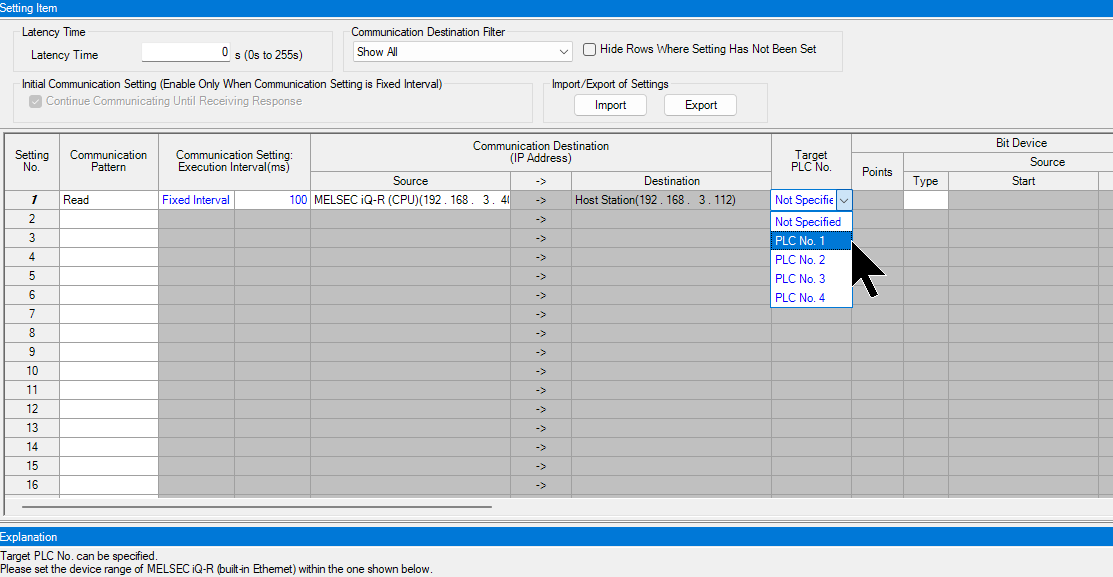Focus the Latency Time input field
The height and width of the screenshot is (577, 1113).
[186, 53]
